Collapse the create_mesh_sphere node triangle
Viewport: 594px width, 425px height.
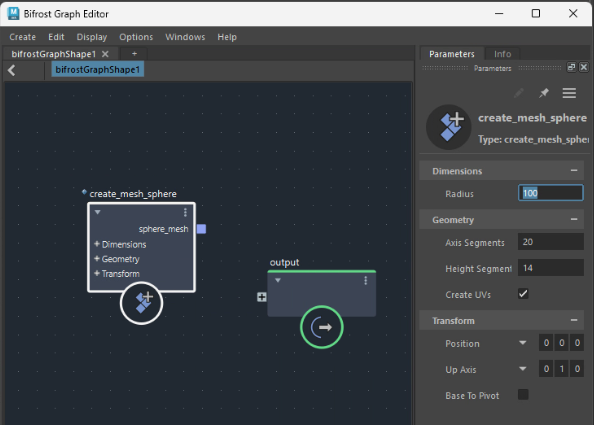[98, 212]
